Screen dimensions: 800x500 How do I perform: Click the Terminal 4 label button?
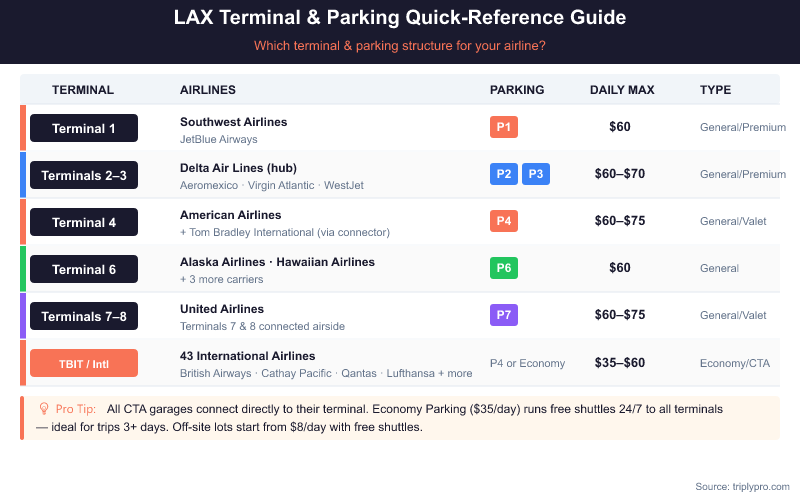[x=84, y=222]
